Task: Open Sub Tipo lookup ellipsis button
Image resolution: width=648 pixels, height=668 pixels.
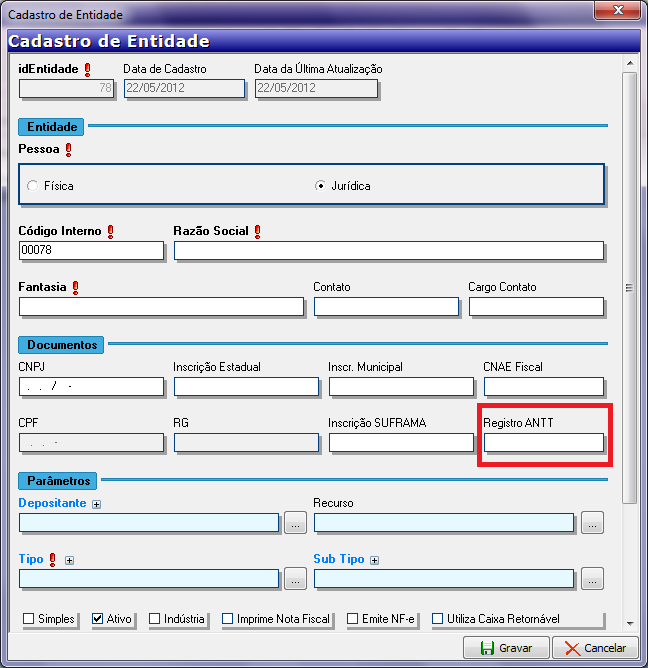Action: (x=592, y=579)
